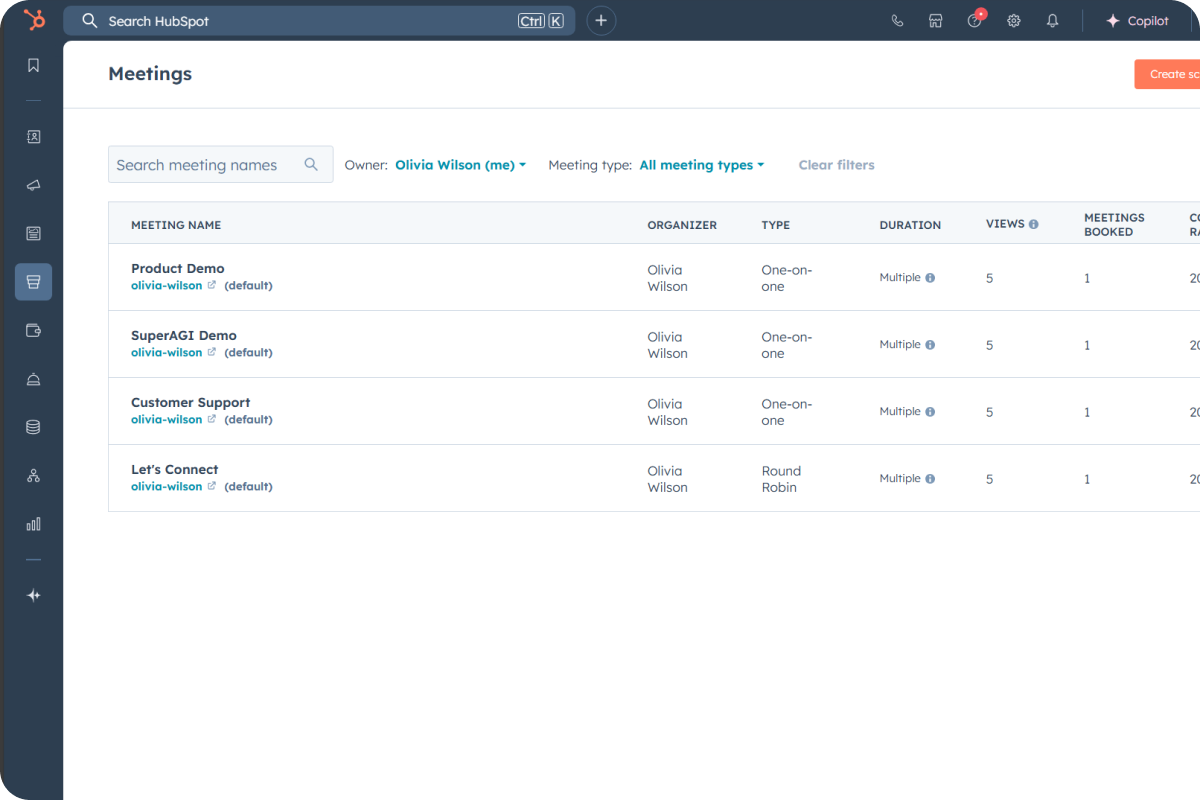
Task: Click the DURATION column header
Action: coord(910,225)
